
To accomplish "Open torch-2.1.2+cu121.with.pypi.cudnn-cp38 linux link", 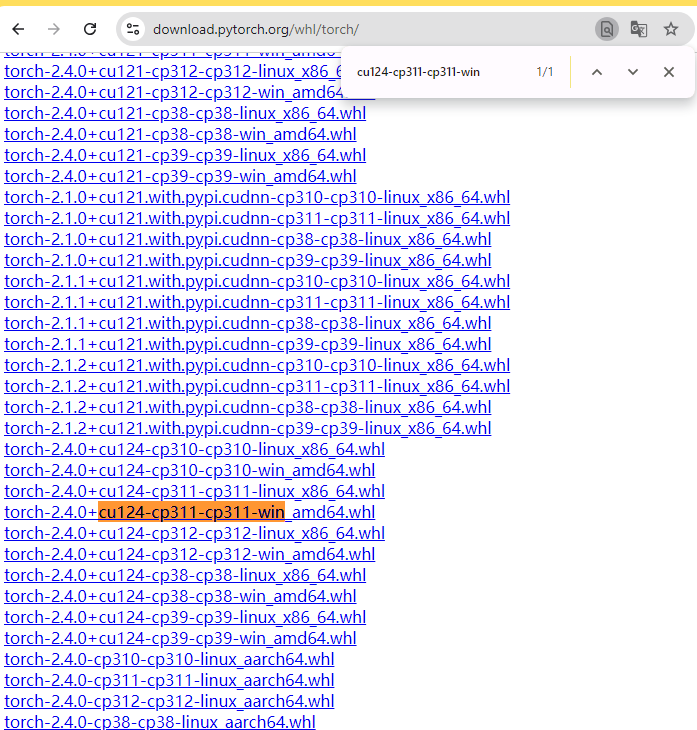I will (248, 407).
